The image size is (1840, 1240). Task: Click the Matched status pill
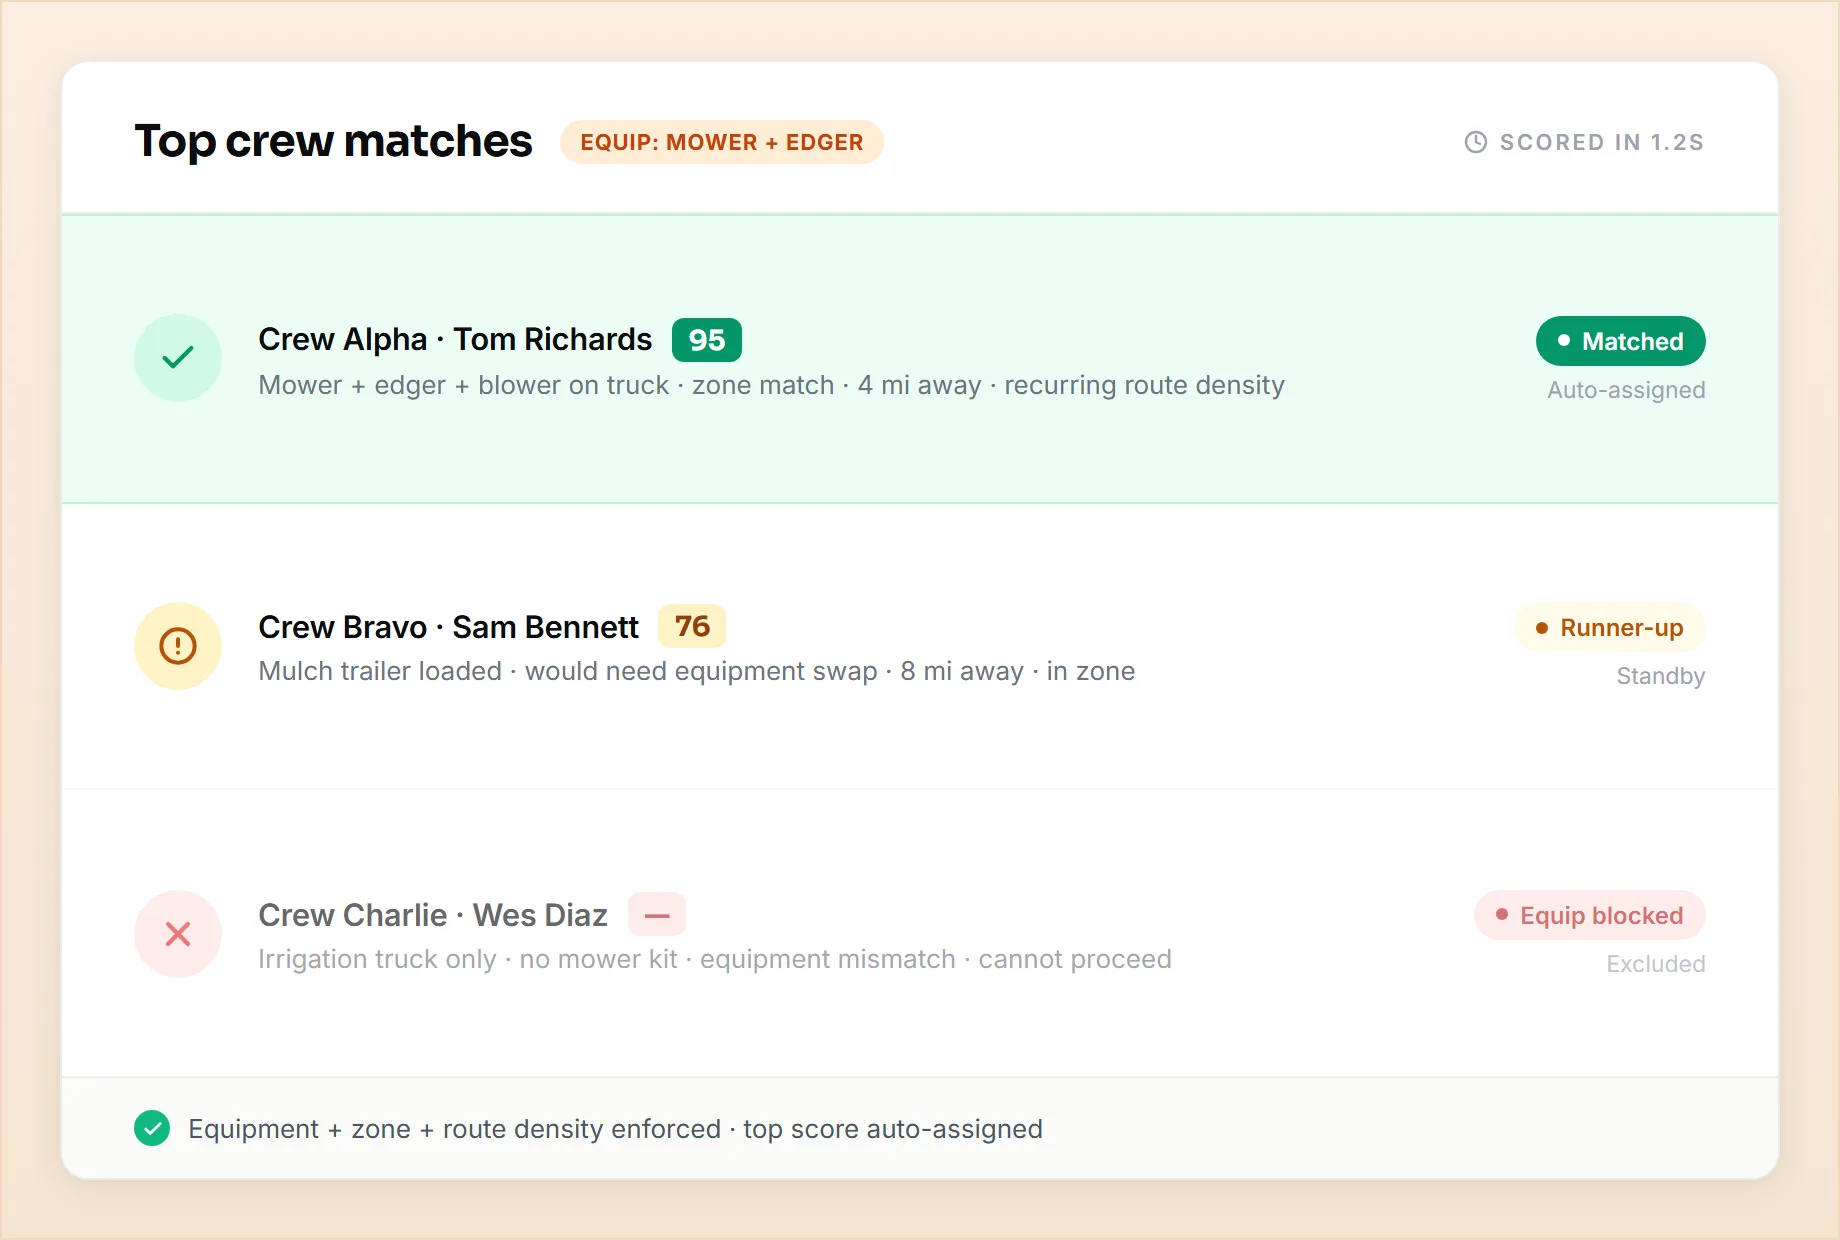tap(1620, 341)
